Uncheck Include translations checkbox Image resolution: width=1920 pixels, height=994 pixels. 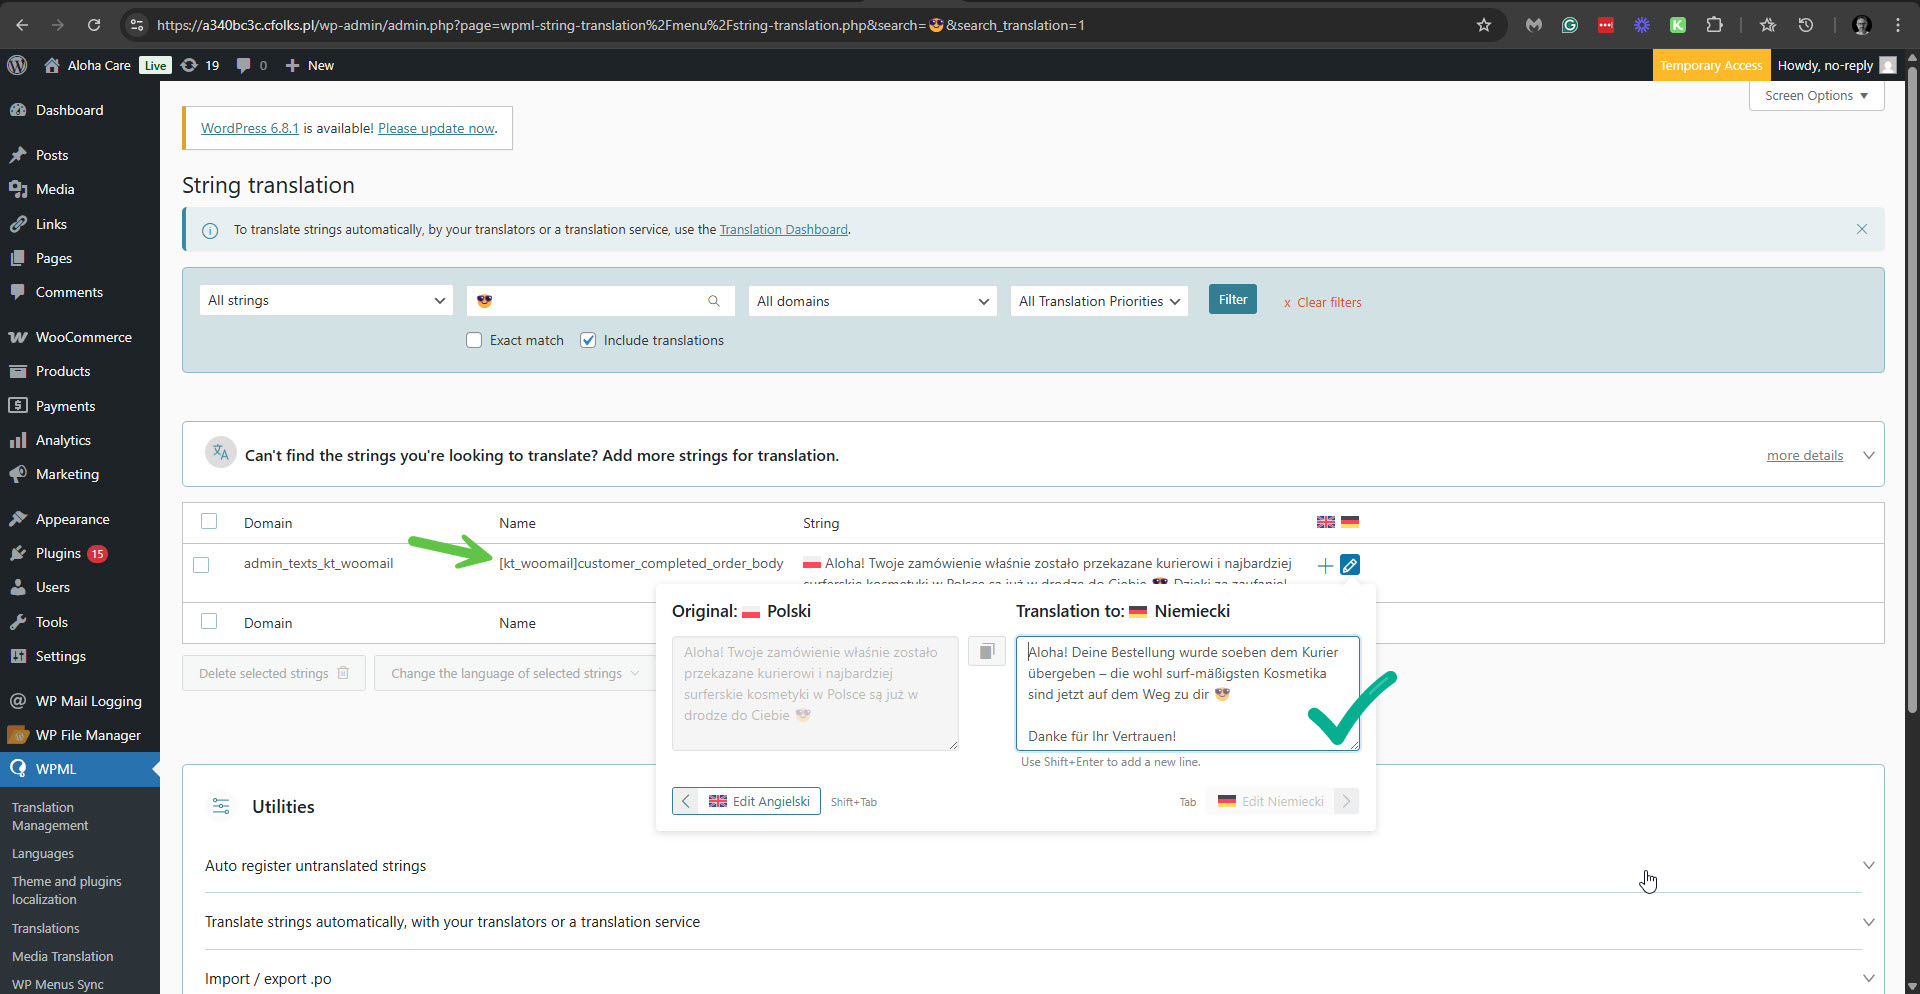tap(588, 340)
